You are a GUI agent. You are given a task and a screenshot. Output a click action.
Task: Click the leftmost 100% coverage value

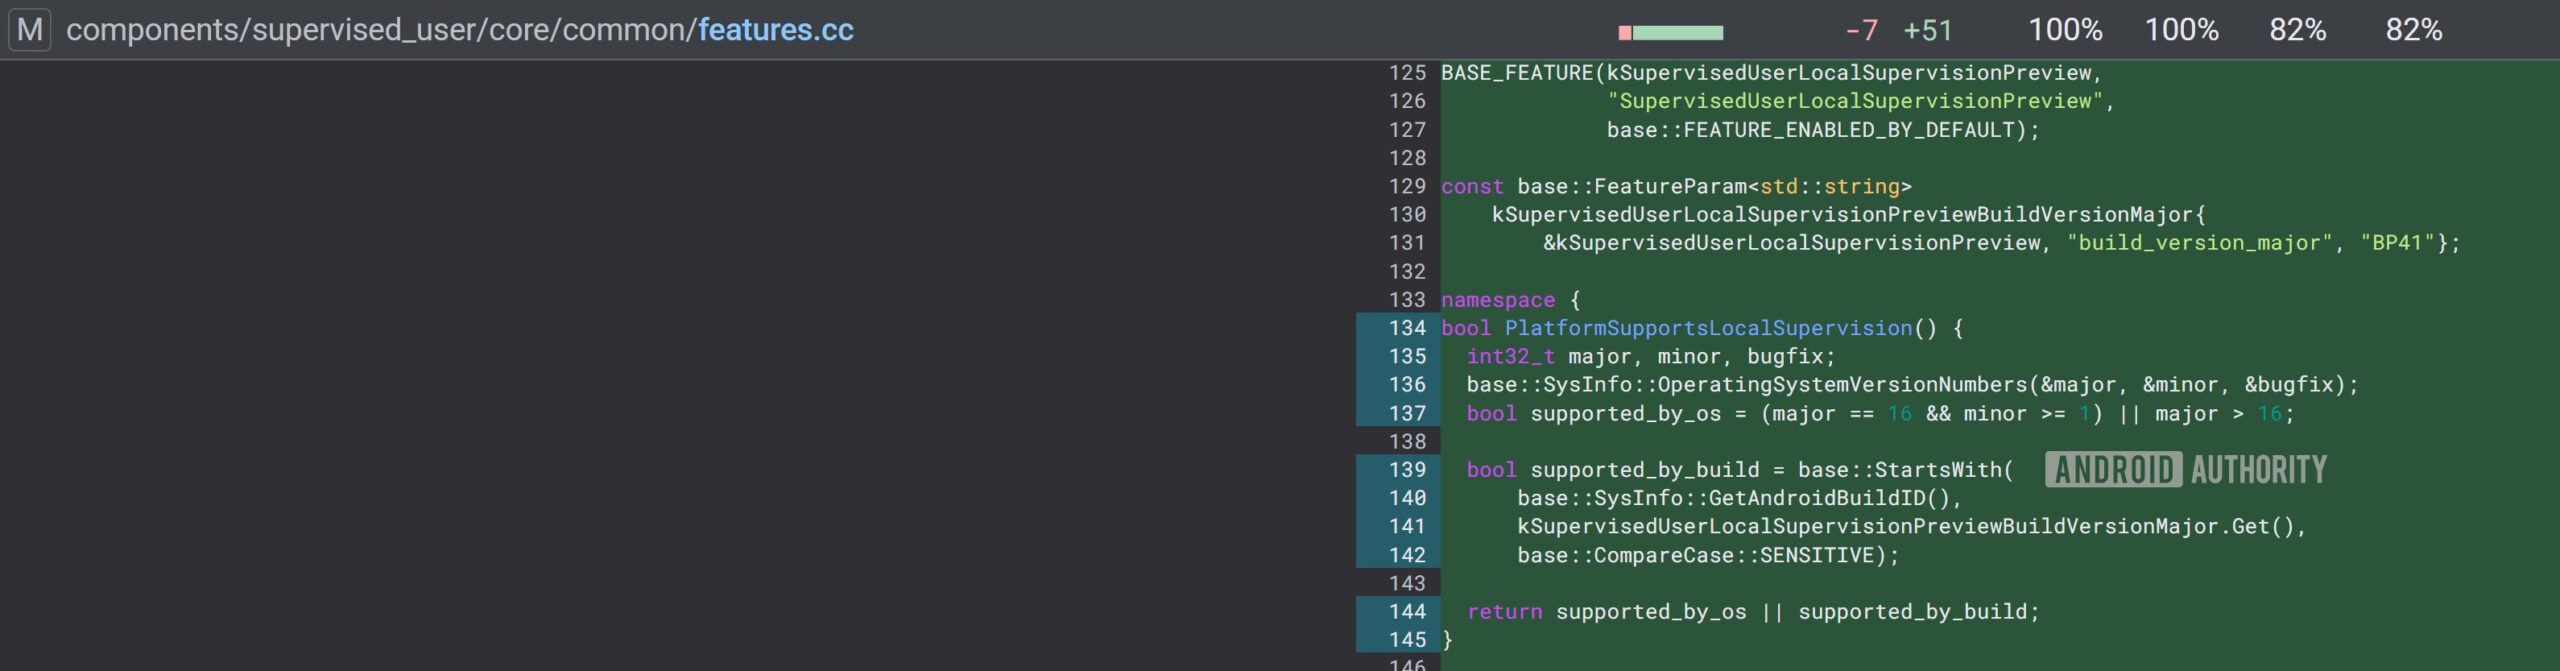pos(2064,31)
